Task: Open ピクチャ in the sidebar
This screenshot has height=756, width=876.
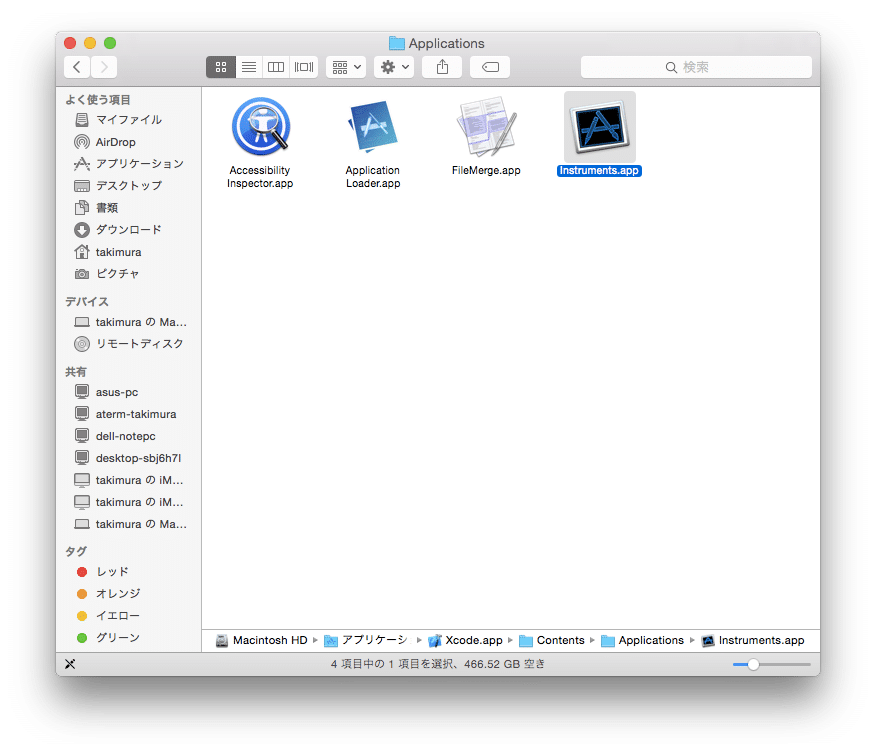Action: (x=128, y=274)
